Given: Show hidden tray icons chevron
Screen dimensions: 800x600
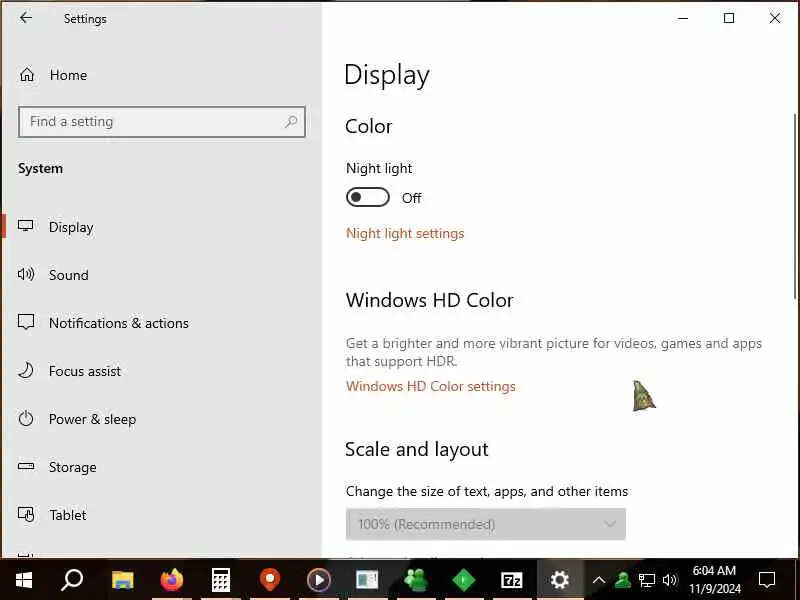Looking at the screenshot, I should click(x=599, y=580).
